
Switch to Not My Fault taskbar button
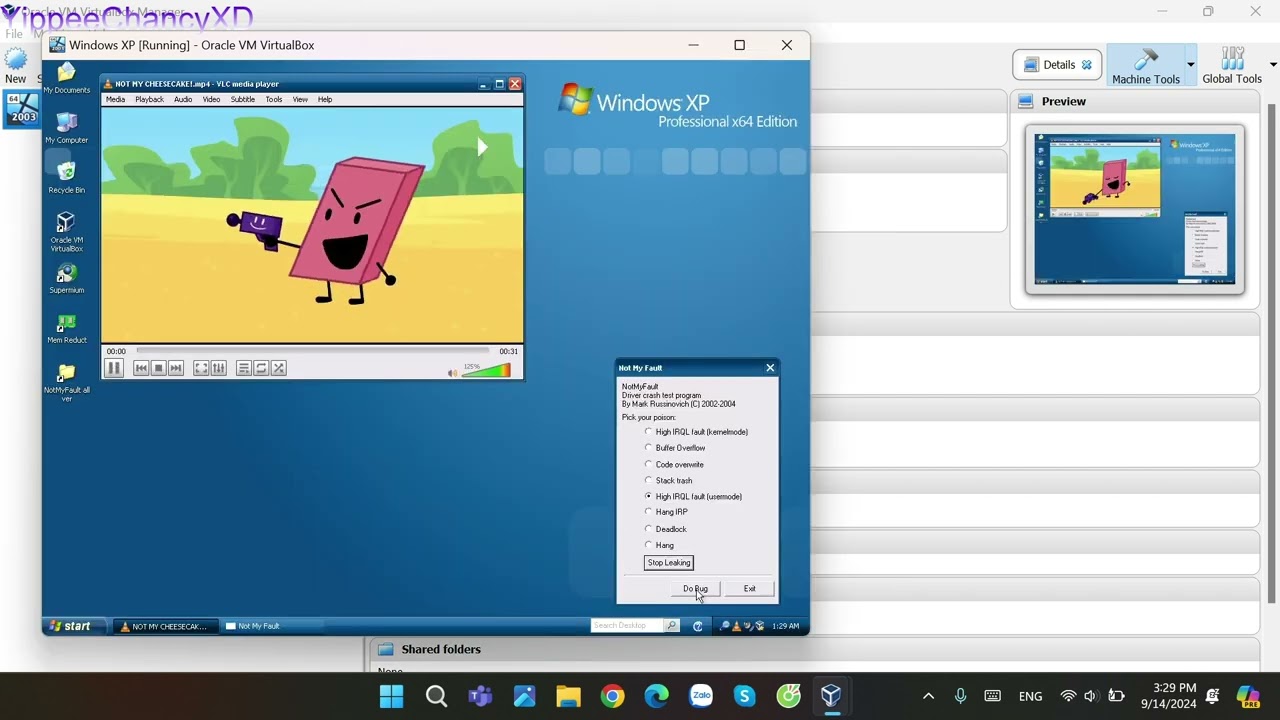[270, 626]
